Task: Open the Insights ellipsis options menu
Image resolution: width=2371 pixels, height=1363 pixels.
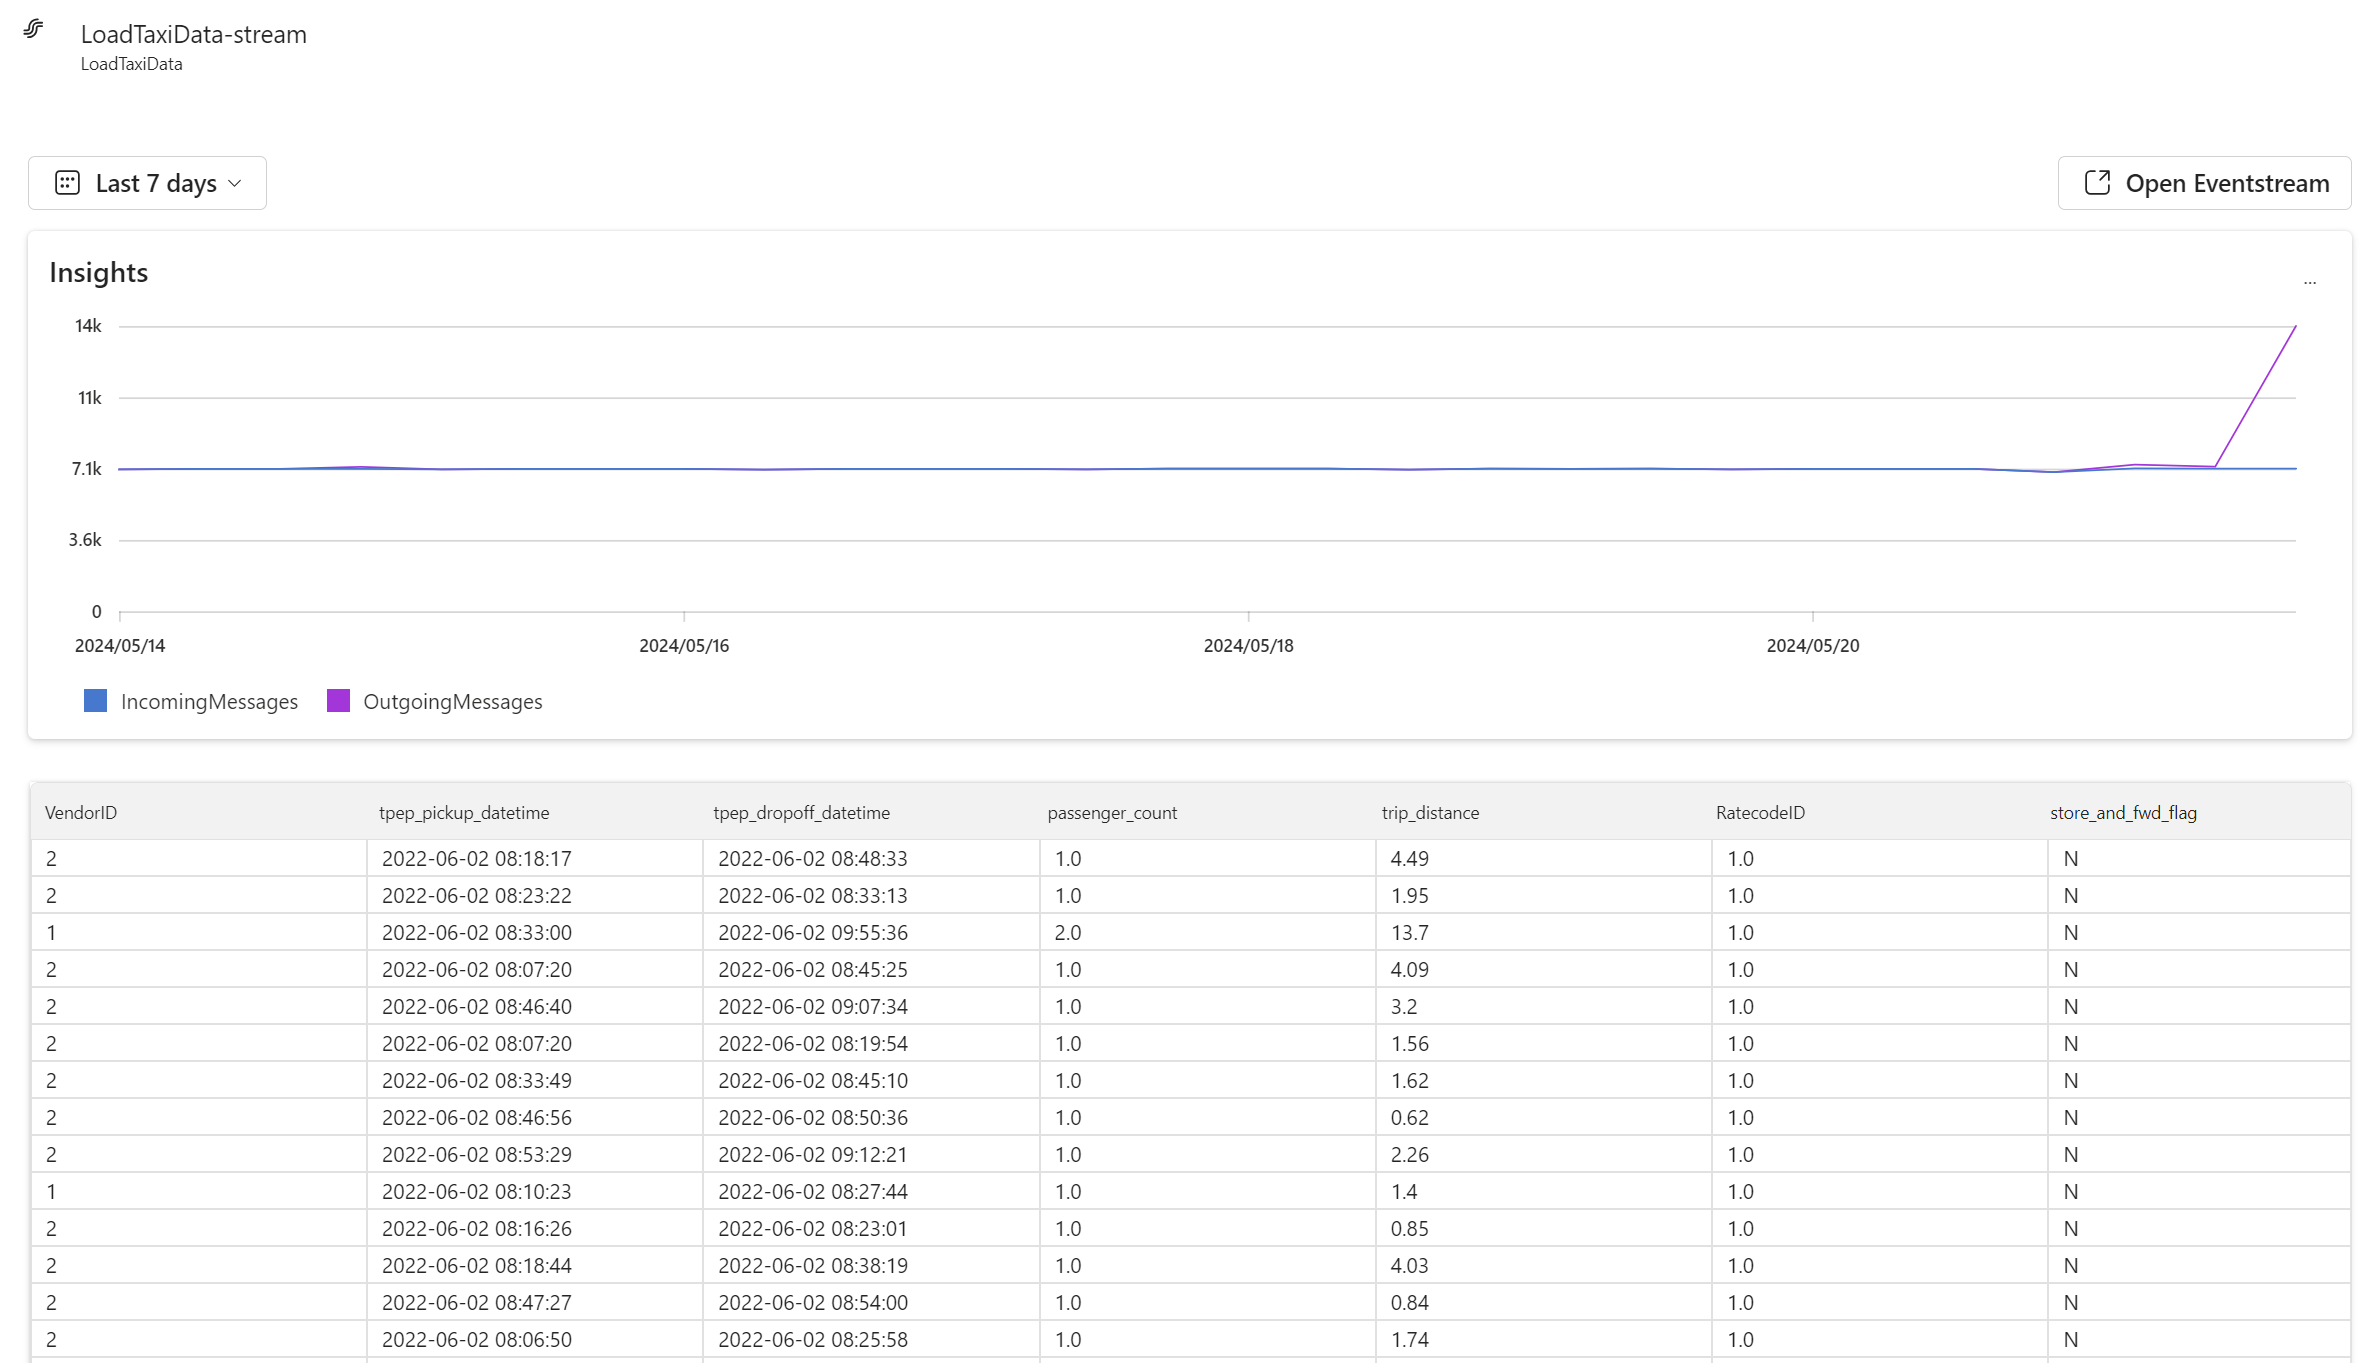Action: click(x=2311, y=281)
